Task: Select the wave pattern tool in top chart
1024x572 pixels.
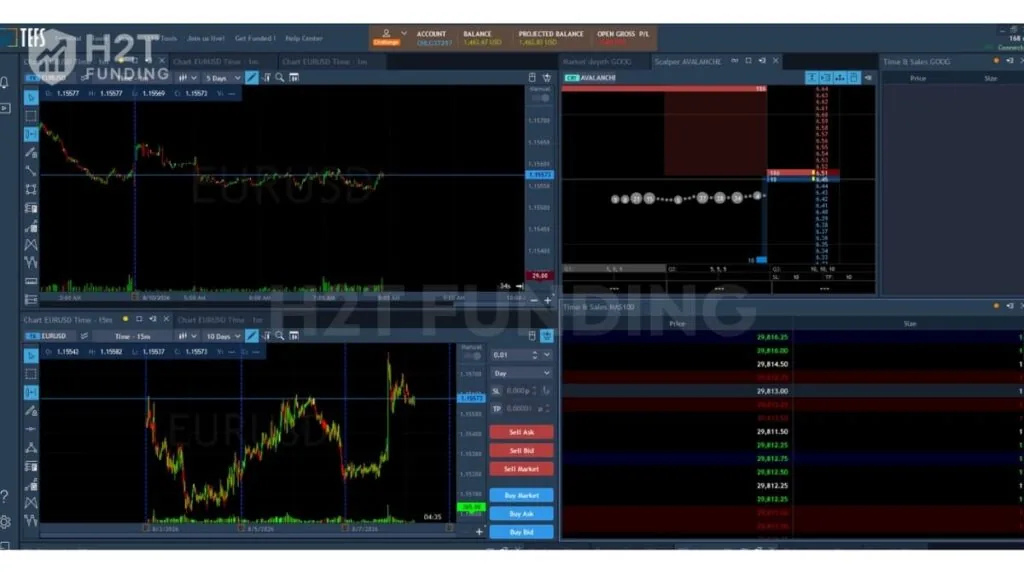Action: coord(31,262)
